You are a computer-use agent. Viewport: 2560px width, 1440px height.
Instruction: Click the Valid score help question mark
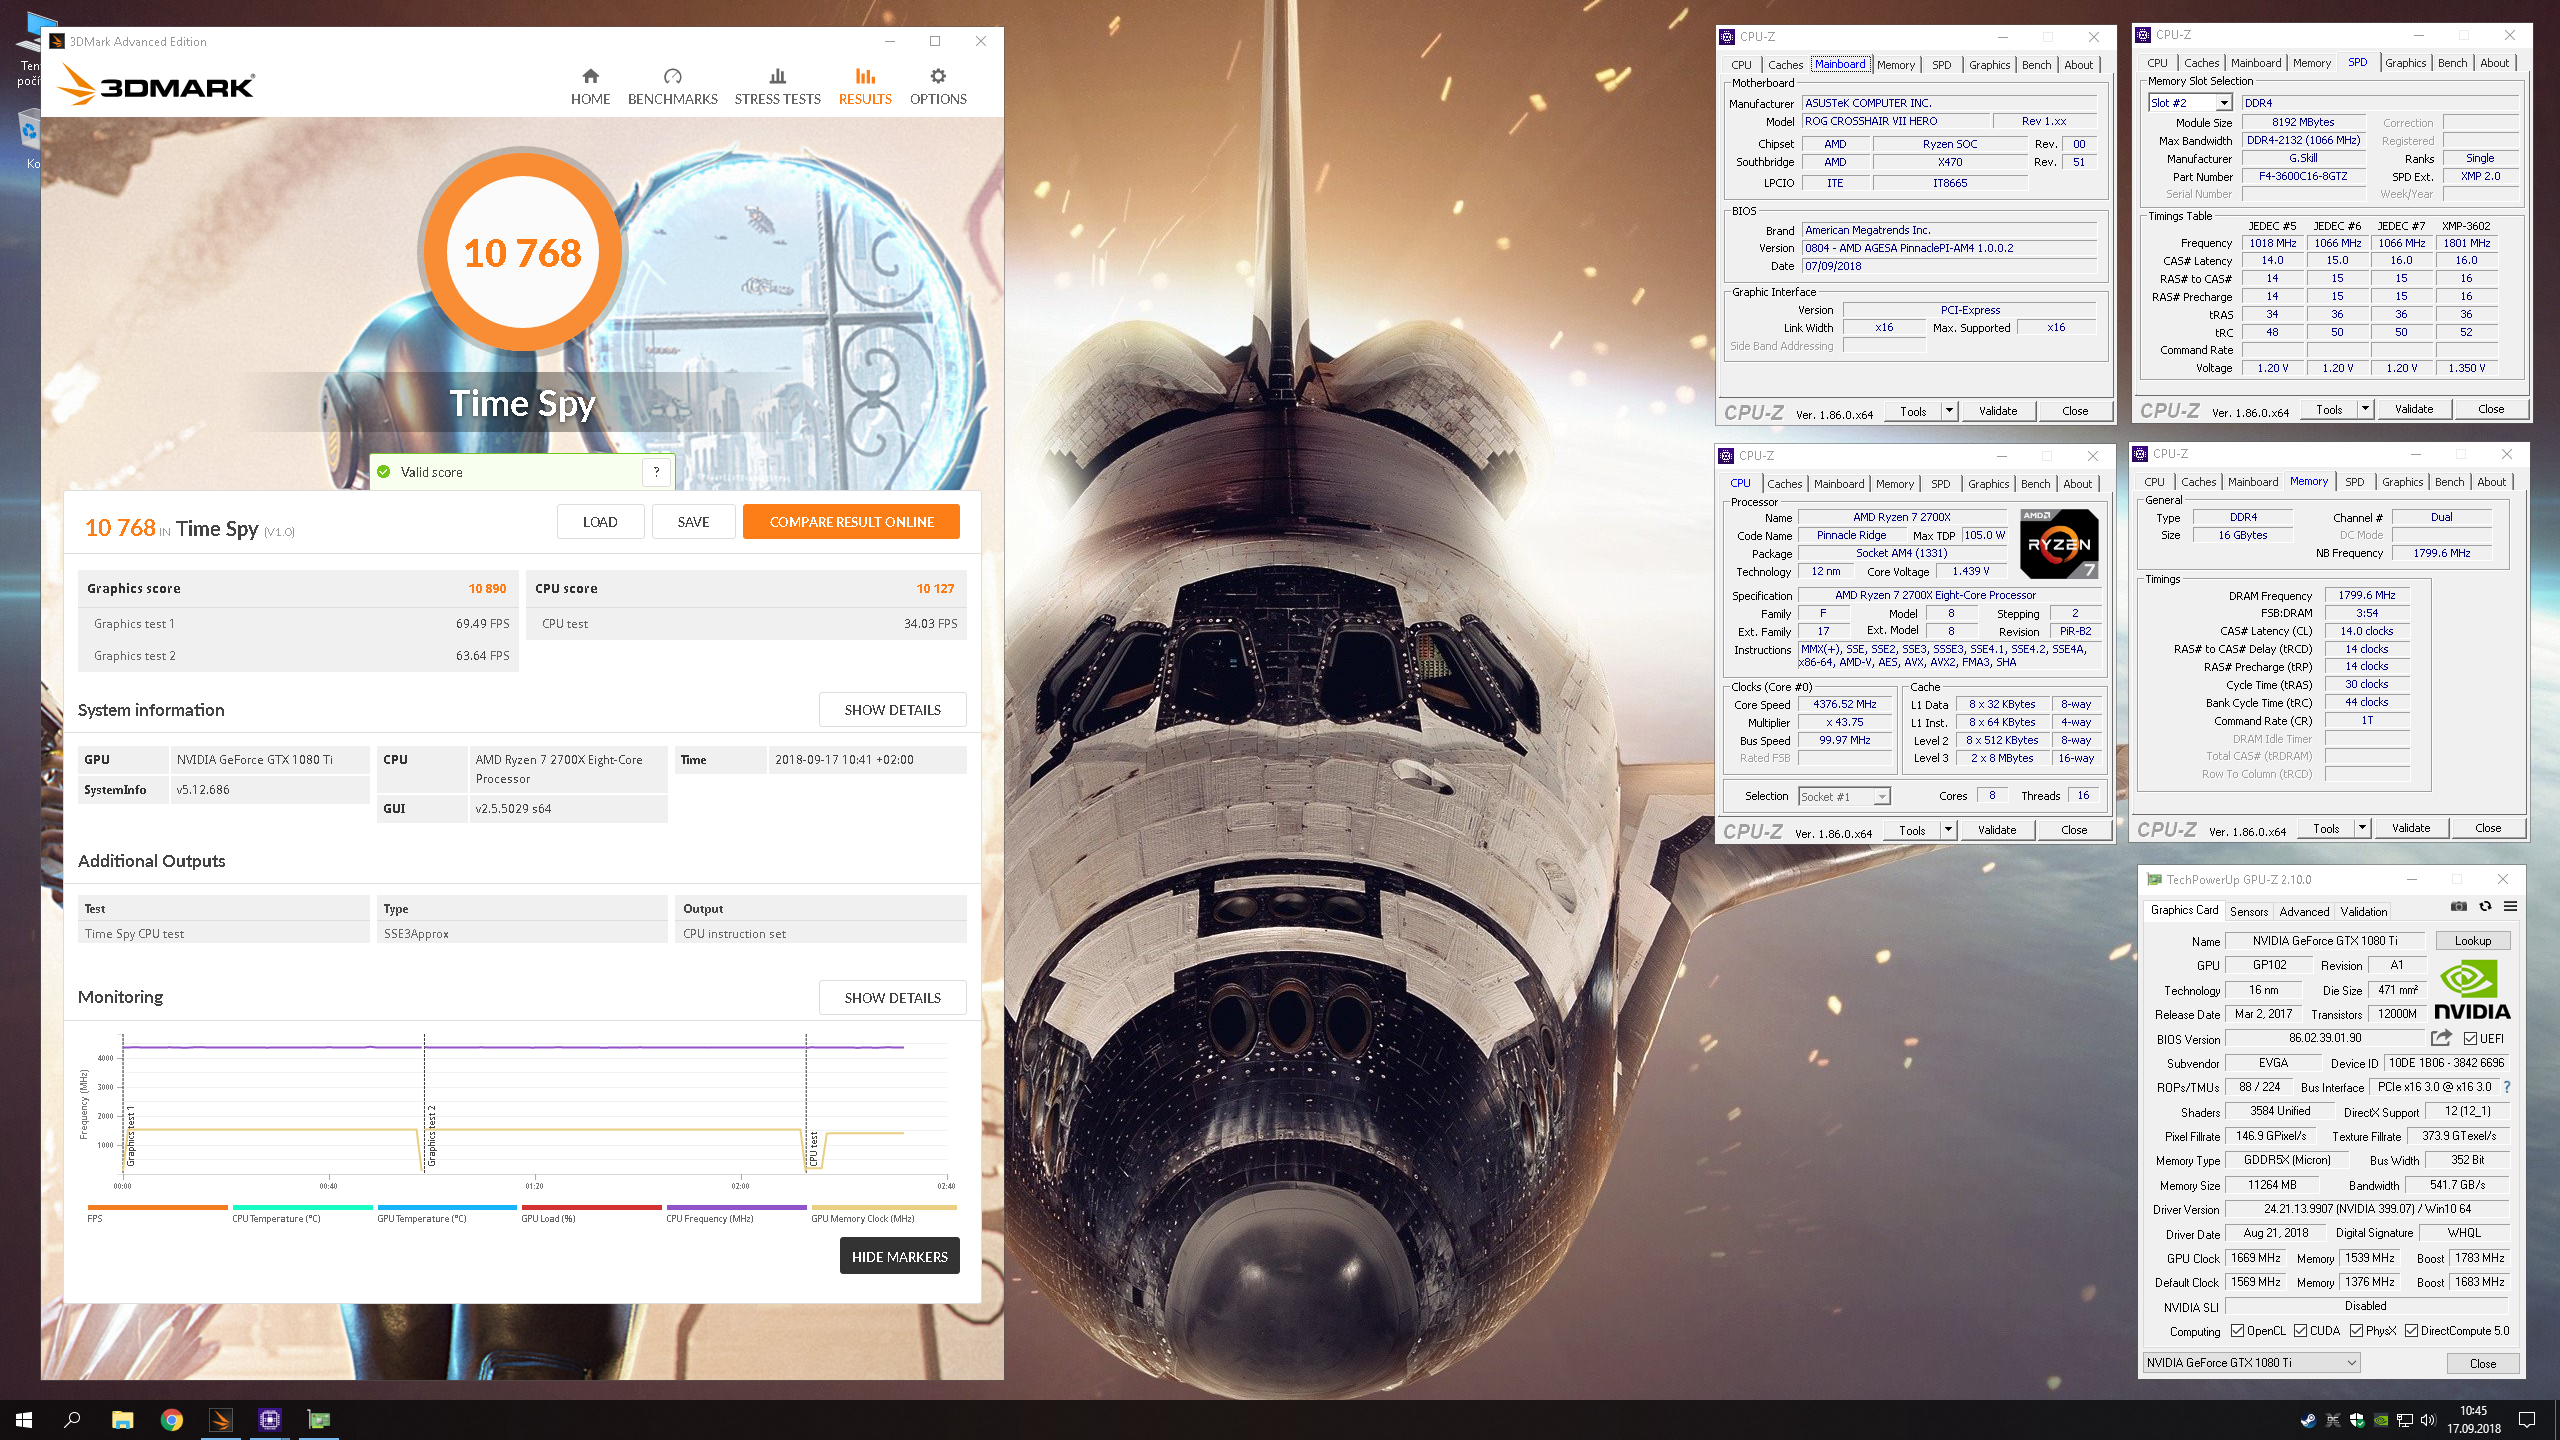click(x=656, y=472)
